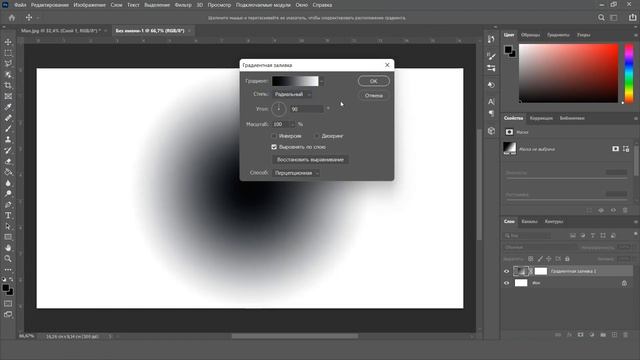Open the Filter menu in menu bar
640x360 pixels.
coord(183,5)
